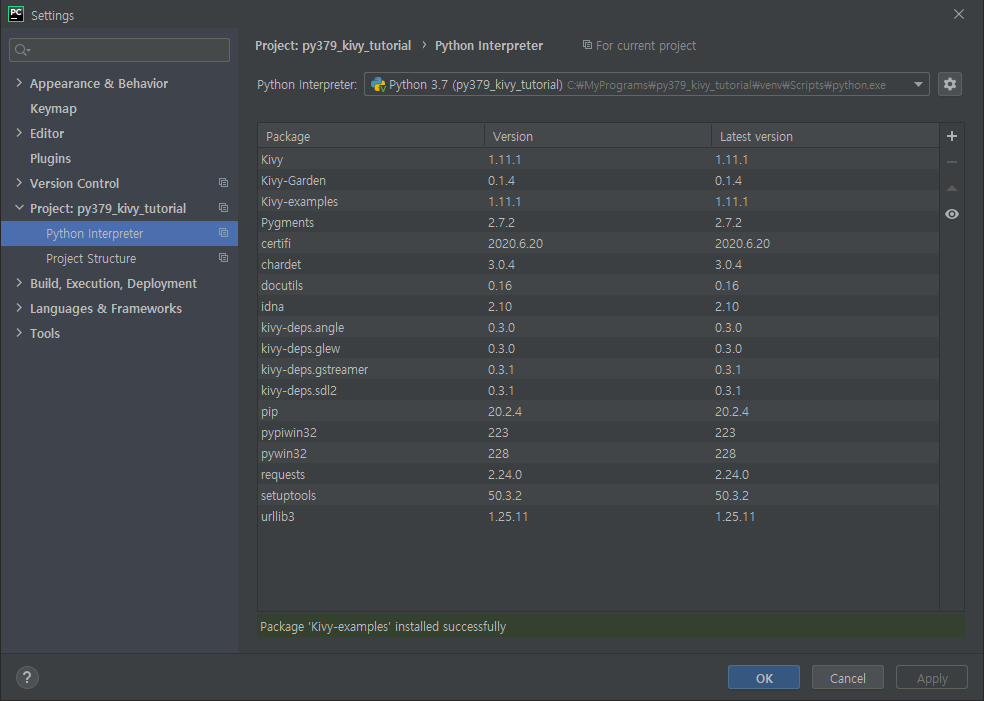Screen dimensions: 984x701
Task: Click Project: py379_kivy_tutorial breadcrumb
Action: point(333,46)
